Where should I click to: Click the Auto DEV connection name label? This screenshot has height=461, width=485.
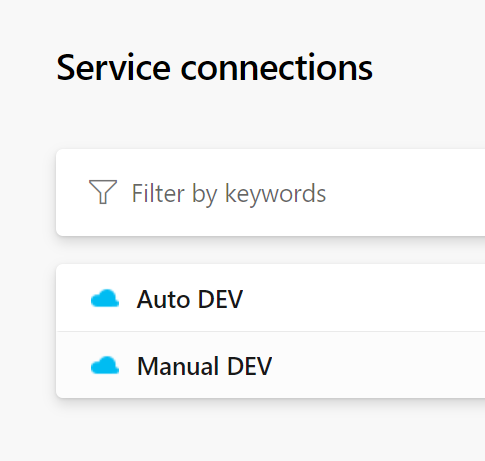point(190,299)
